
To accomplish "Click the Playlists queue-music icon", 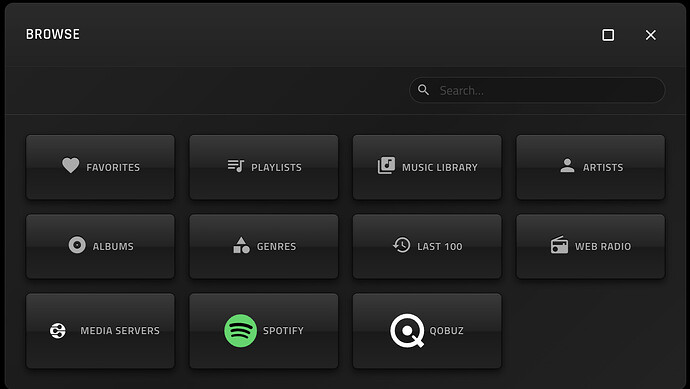I will [x=236, y=165].
